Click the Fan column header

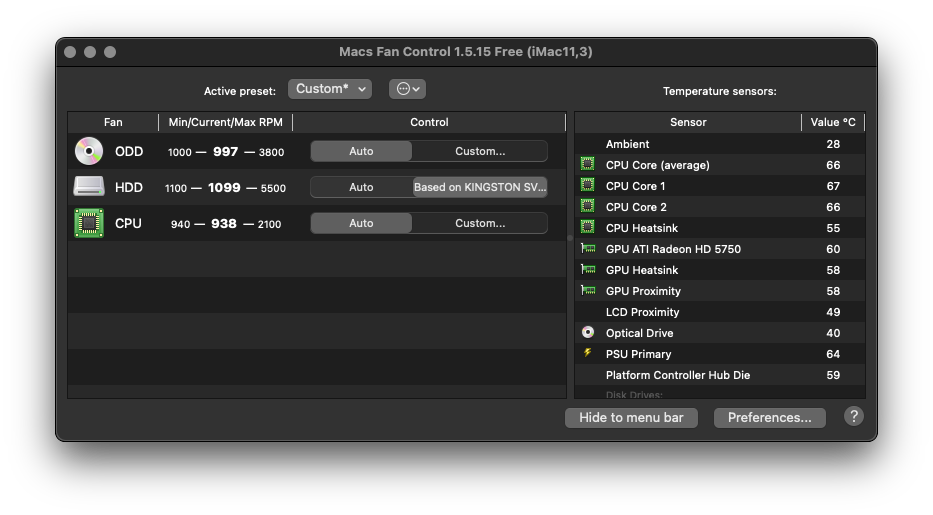coord(113,122)
